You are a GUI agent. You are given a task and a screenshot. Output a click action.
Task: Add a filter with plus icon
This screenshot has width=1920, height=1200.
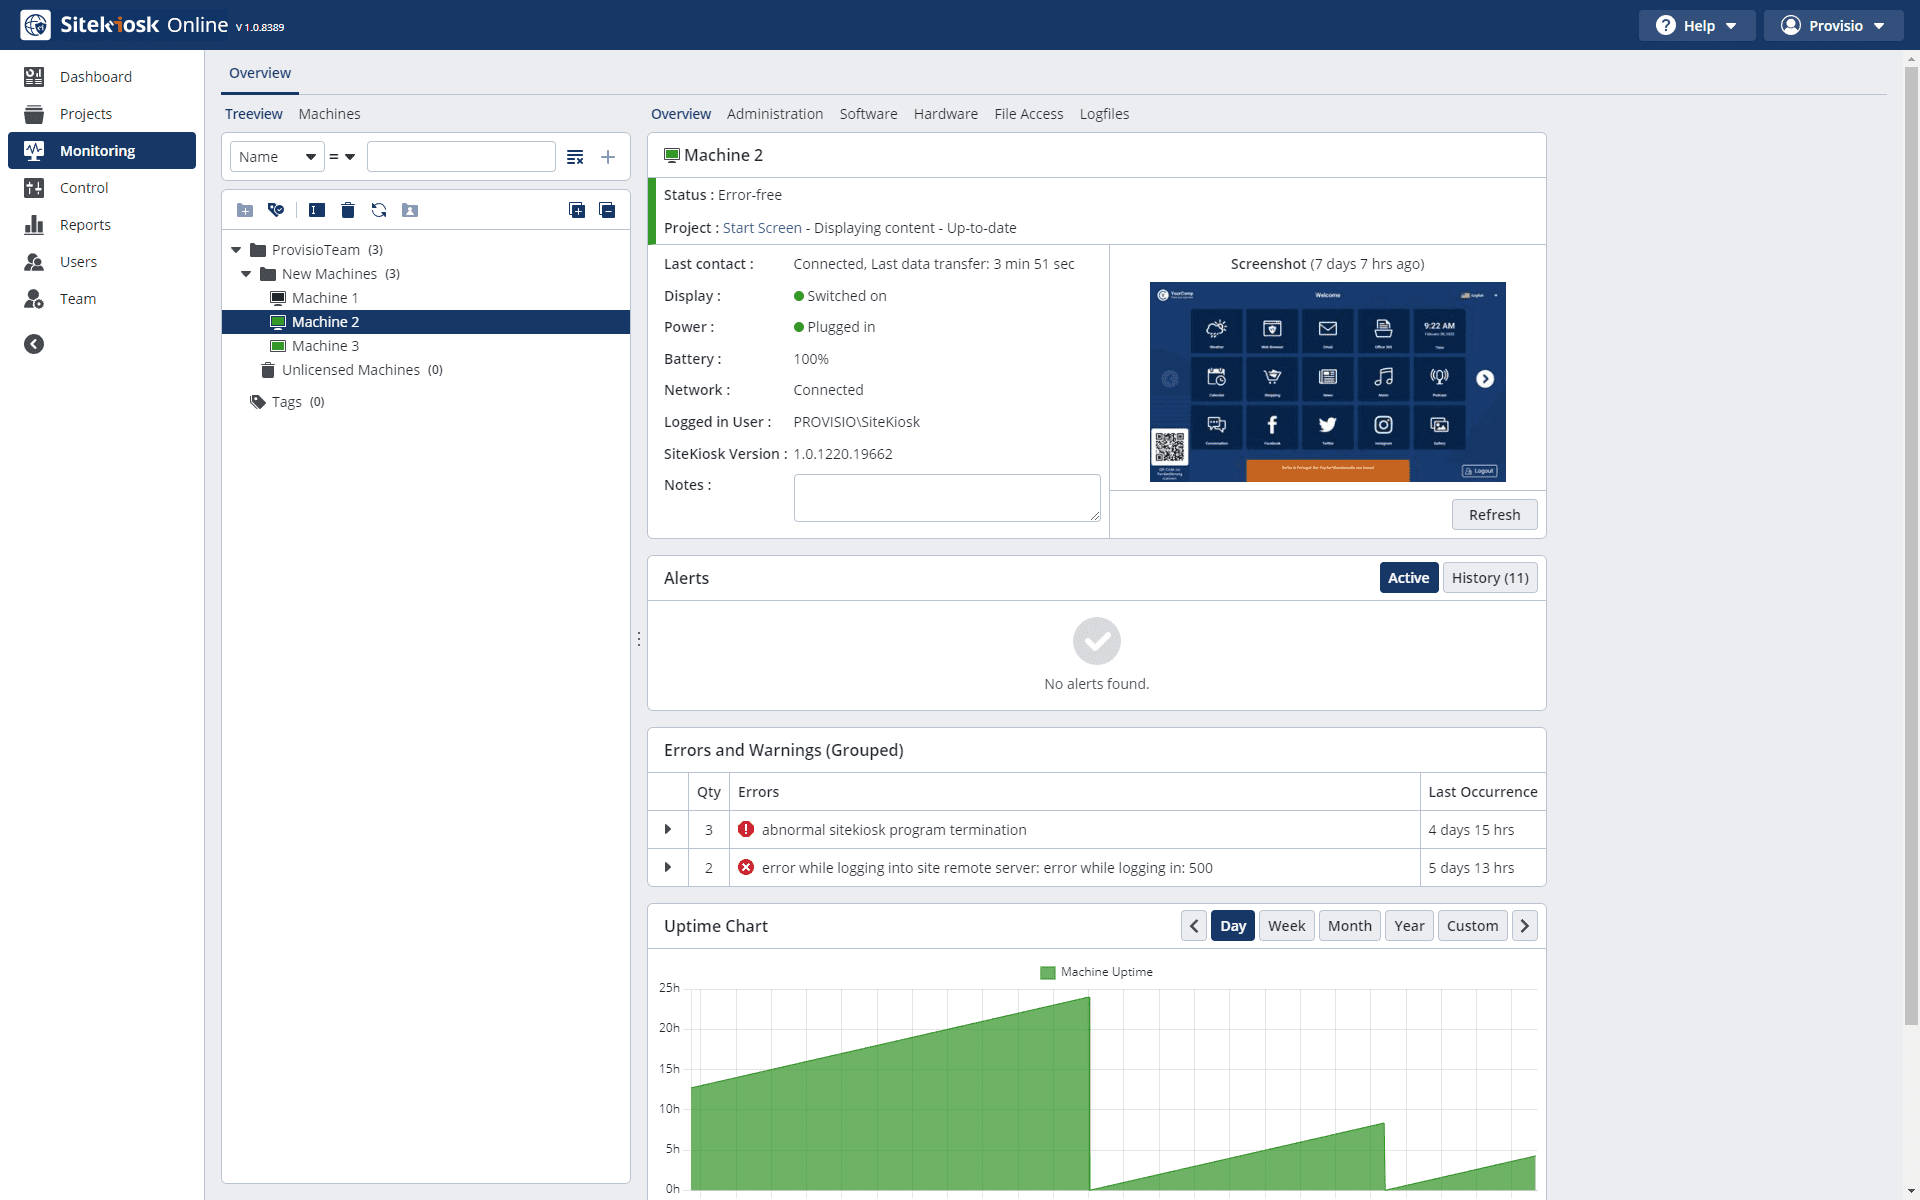(608, 157)
